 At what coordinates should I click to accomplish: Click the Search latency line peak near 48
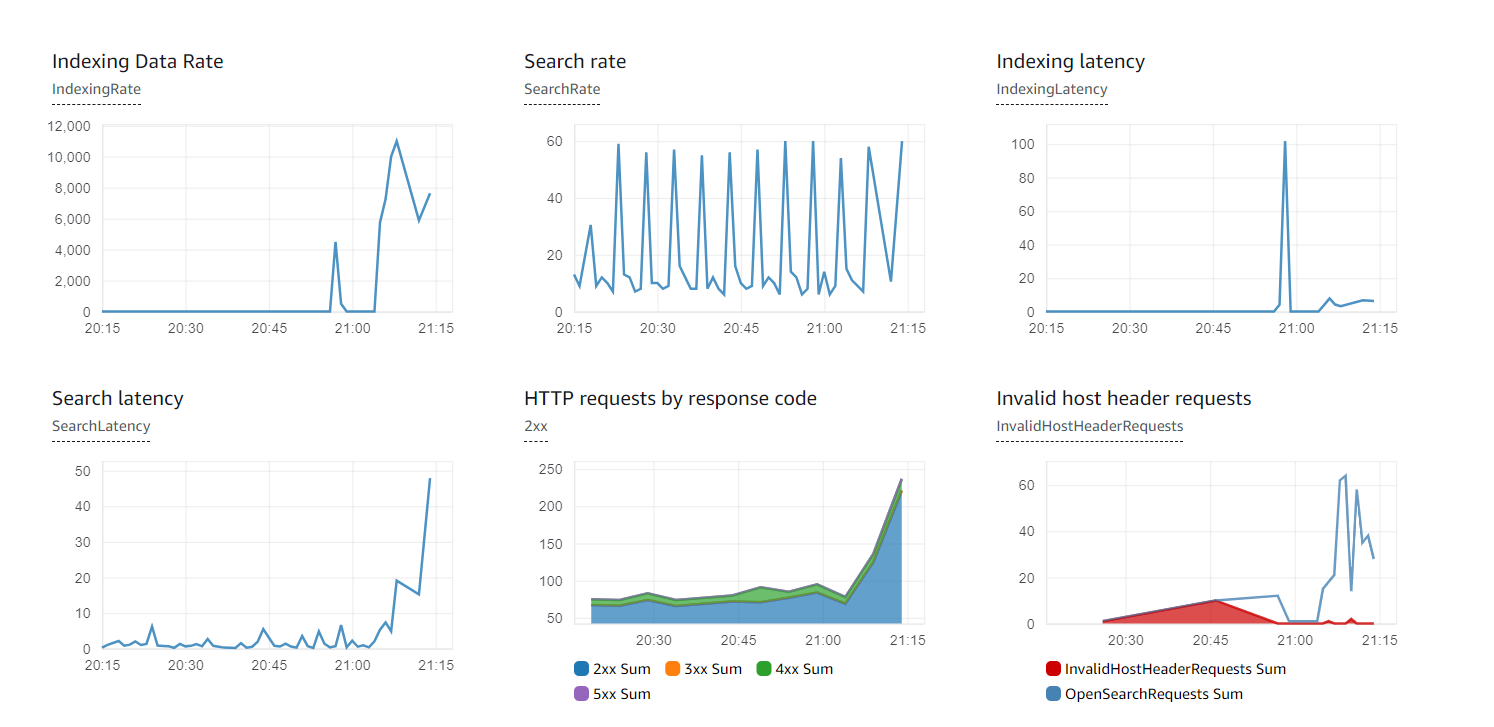[429, 480]
